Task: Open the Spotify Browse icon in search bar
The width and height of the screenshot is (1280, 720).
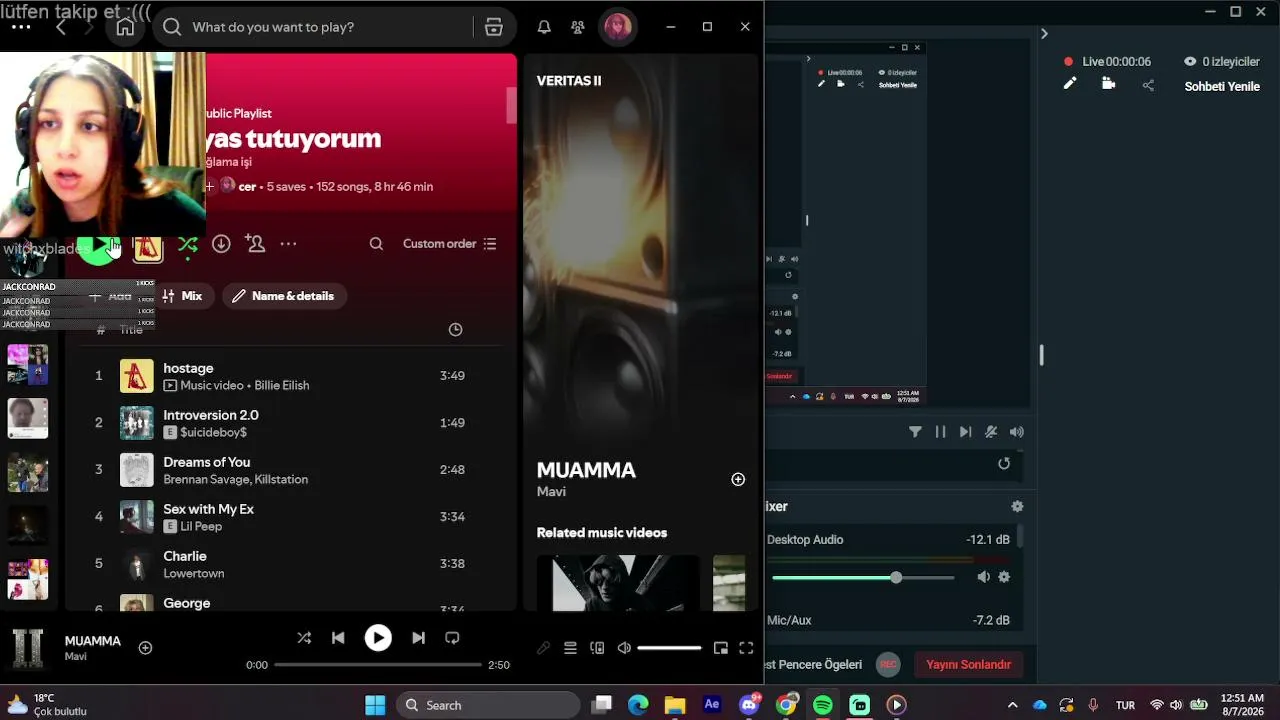Action: pos(493,27)
